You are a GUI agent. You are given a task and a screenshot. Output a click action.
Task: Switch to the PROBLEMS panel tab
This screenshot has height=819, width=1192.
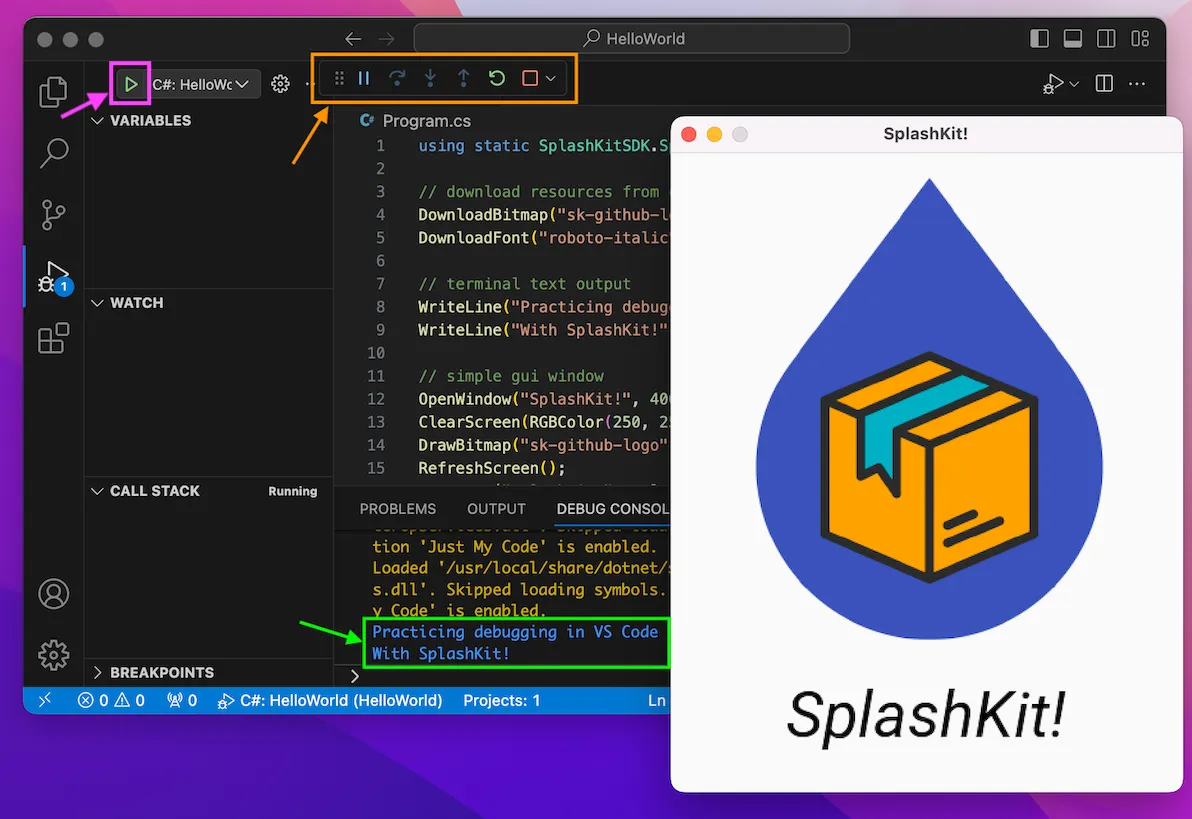tap(398, 509)
